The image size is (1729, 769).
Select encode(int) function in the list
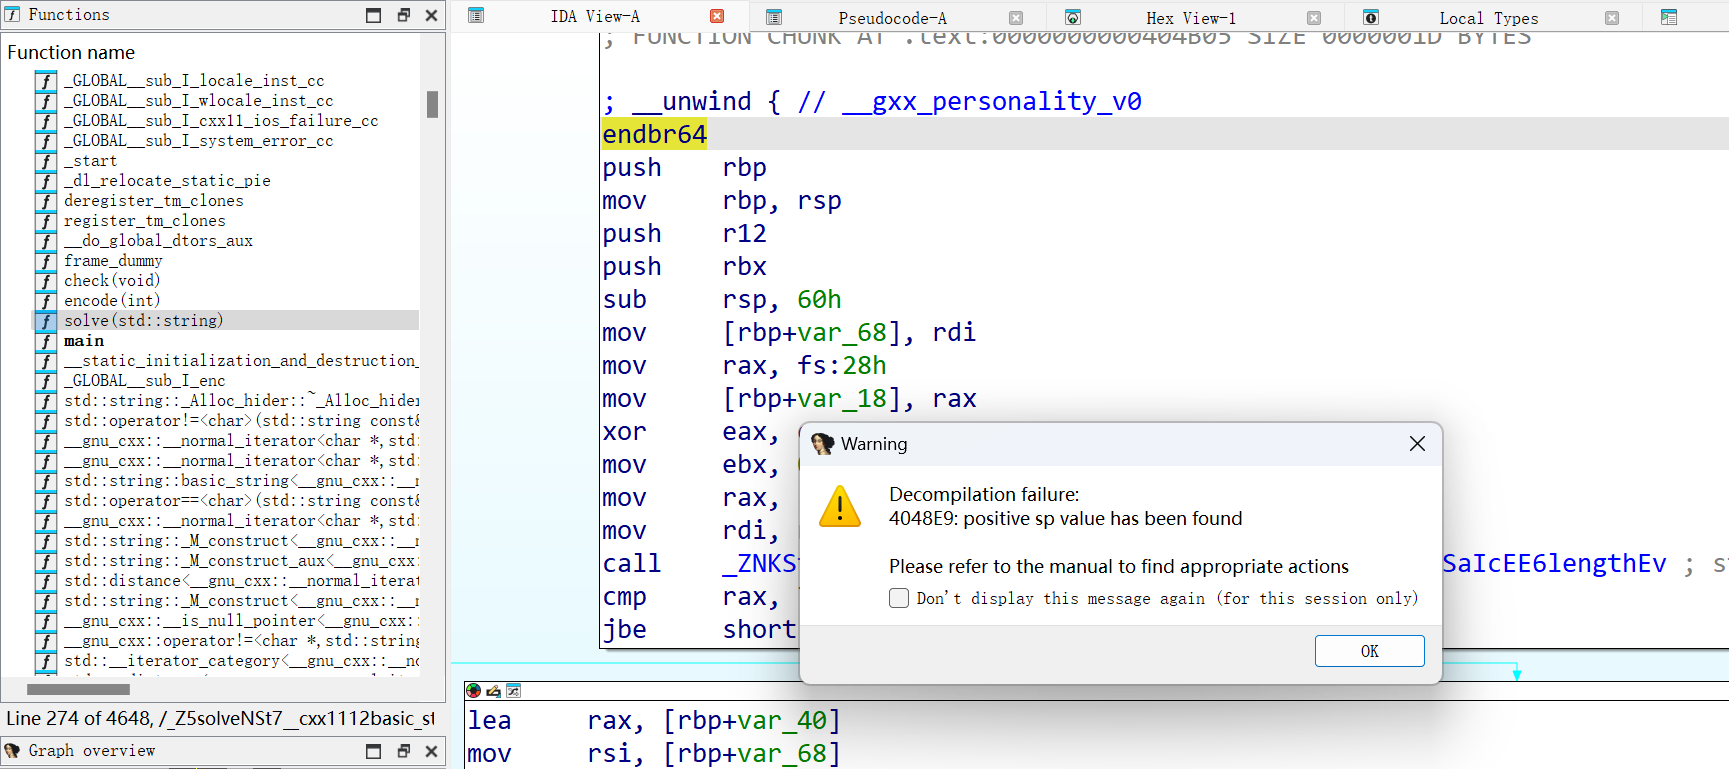point(112,301)
